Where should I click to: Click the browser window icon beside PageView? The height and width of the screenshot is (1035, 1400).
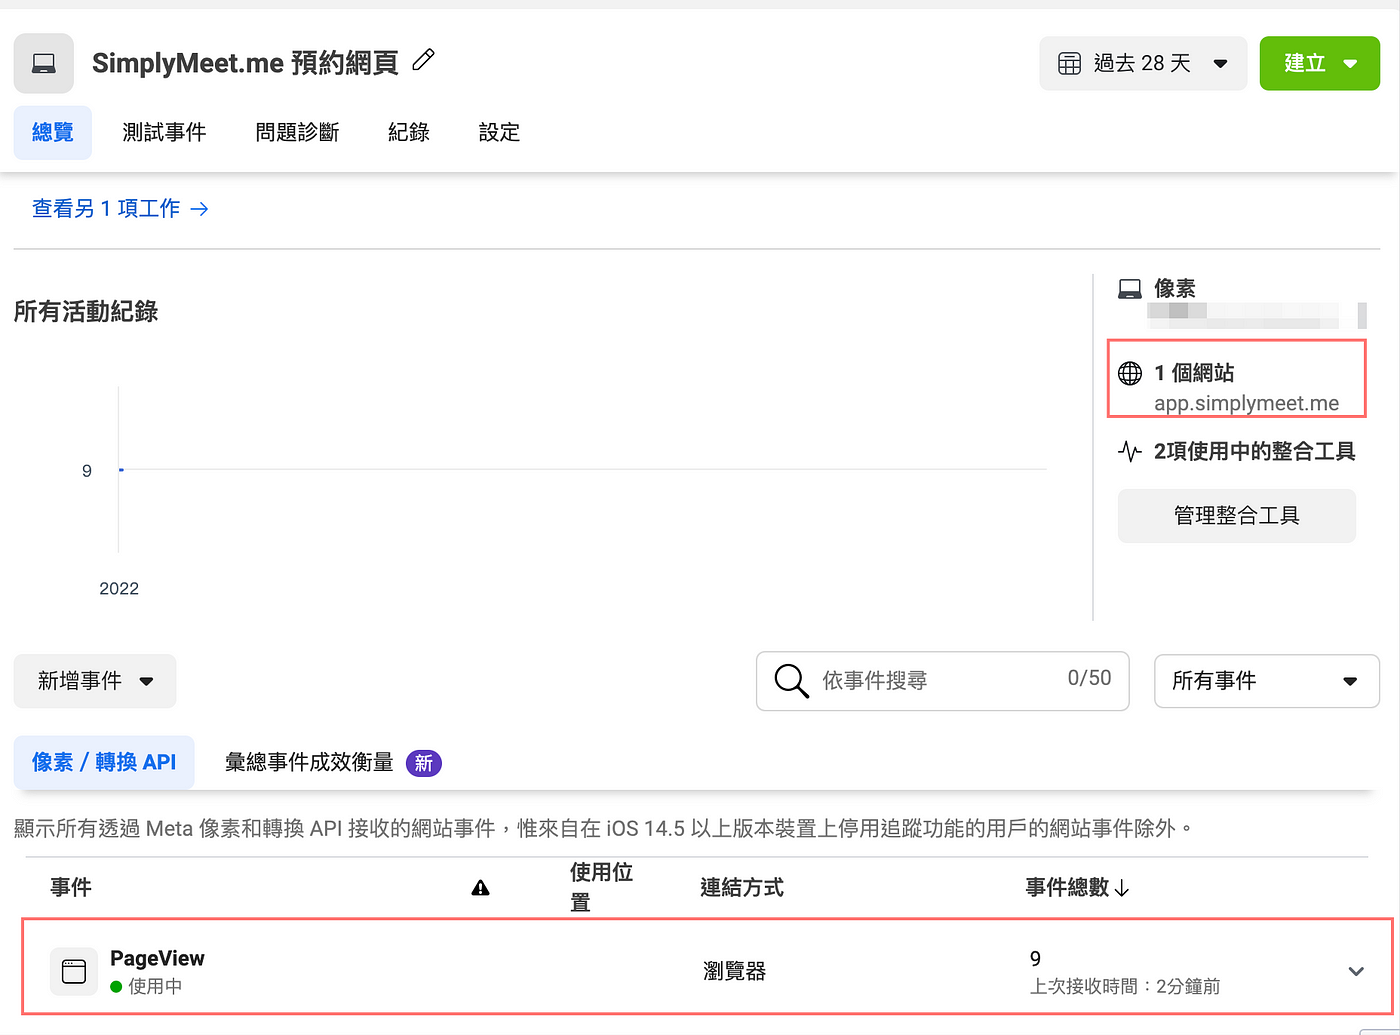[74, 971]
